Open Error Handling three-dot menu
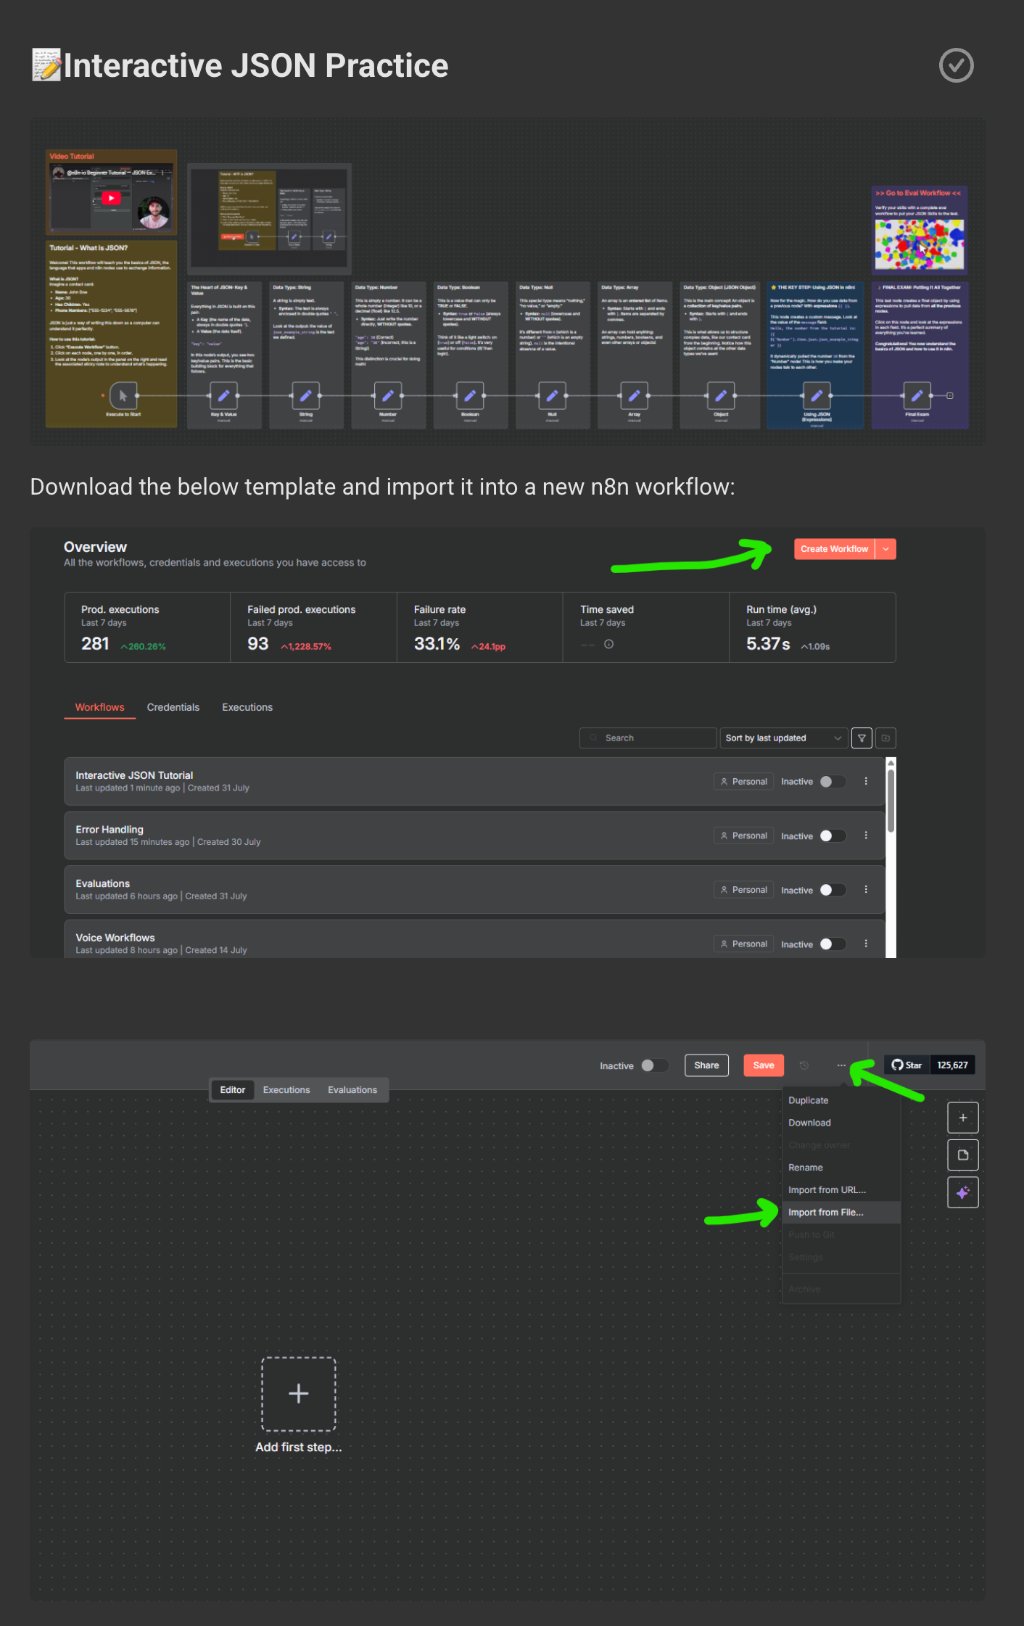 (866, 835)
